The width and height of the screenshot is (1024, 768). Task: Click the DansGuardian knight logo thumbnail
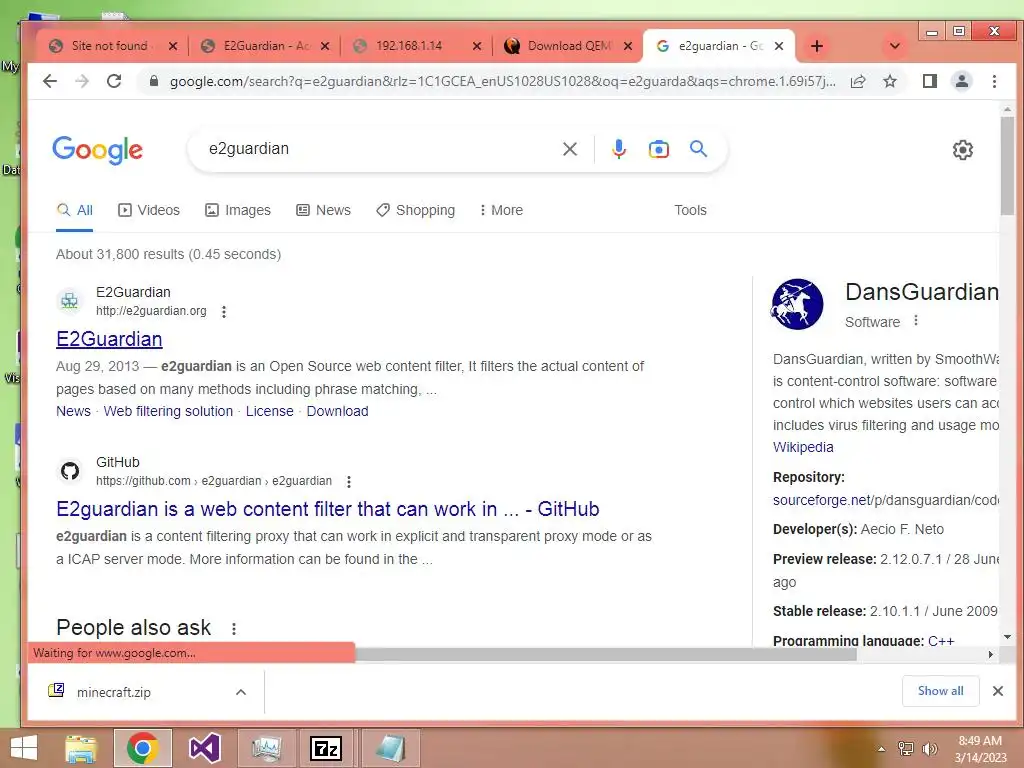[797, 304]
